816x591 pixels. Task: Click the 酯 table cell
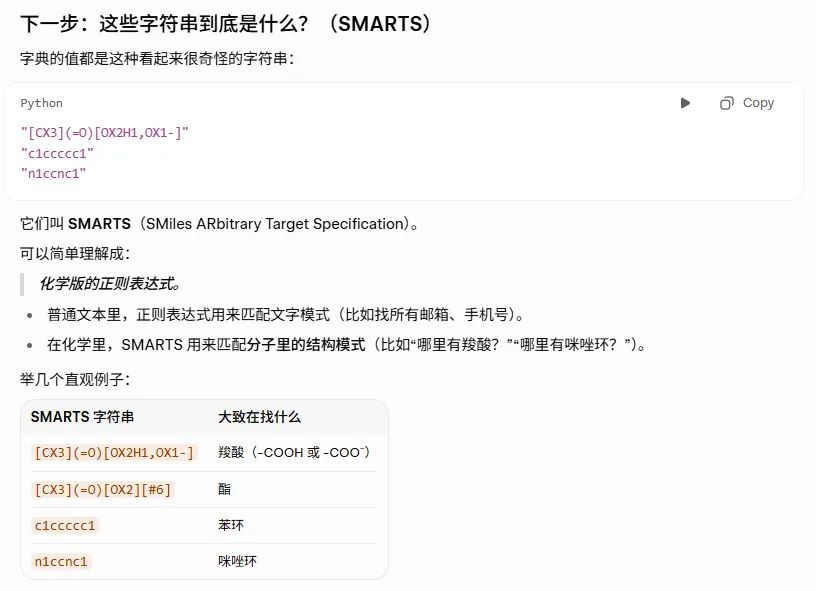(x=224, y=489)
